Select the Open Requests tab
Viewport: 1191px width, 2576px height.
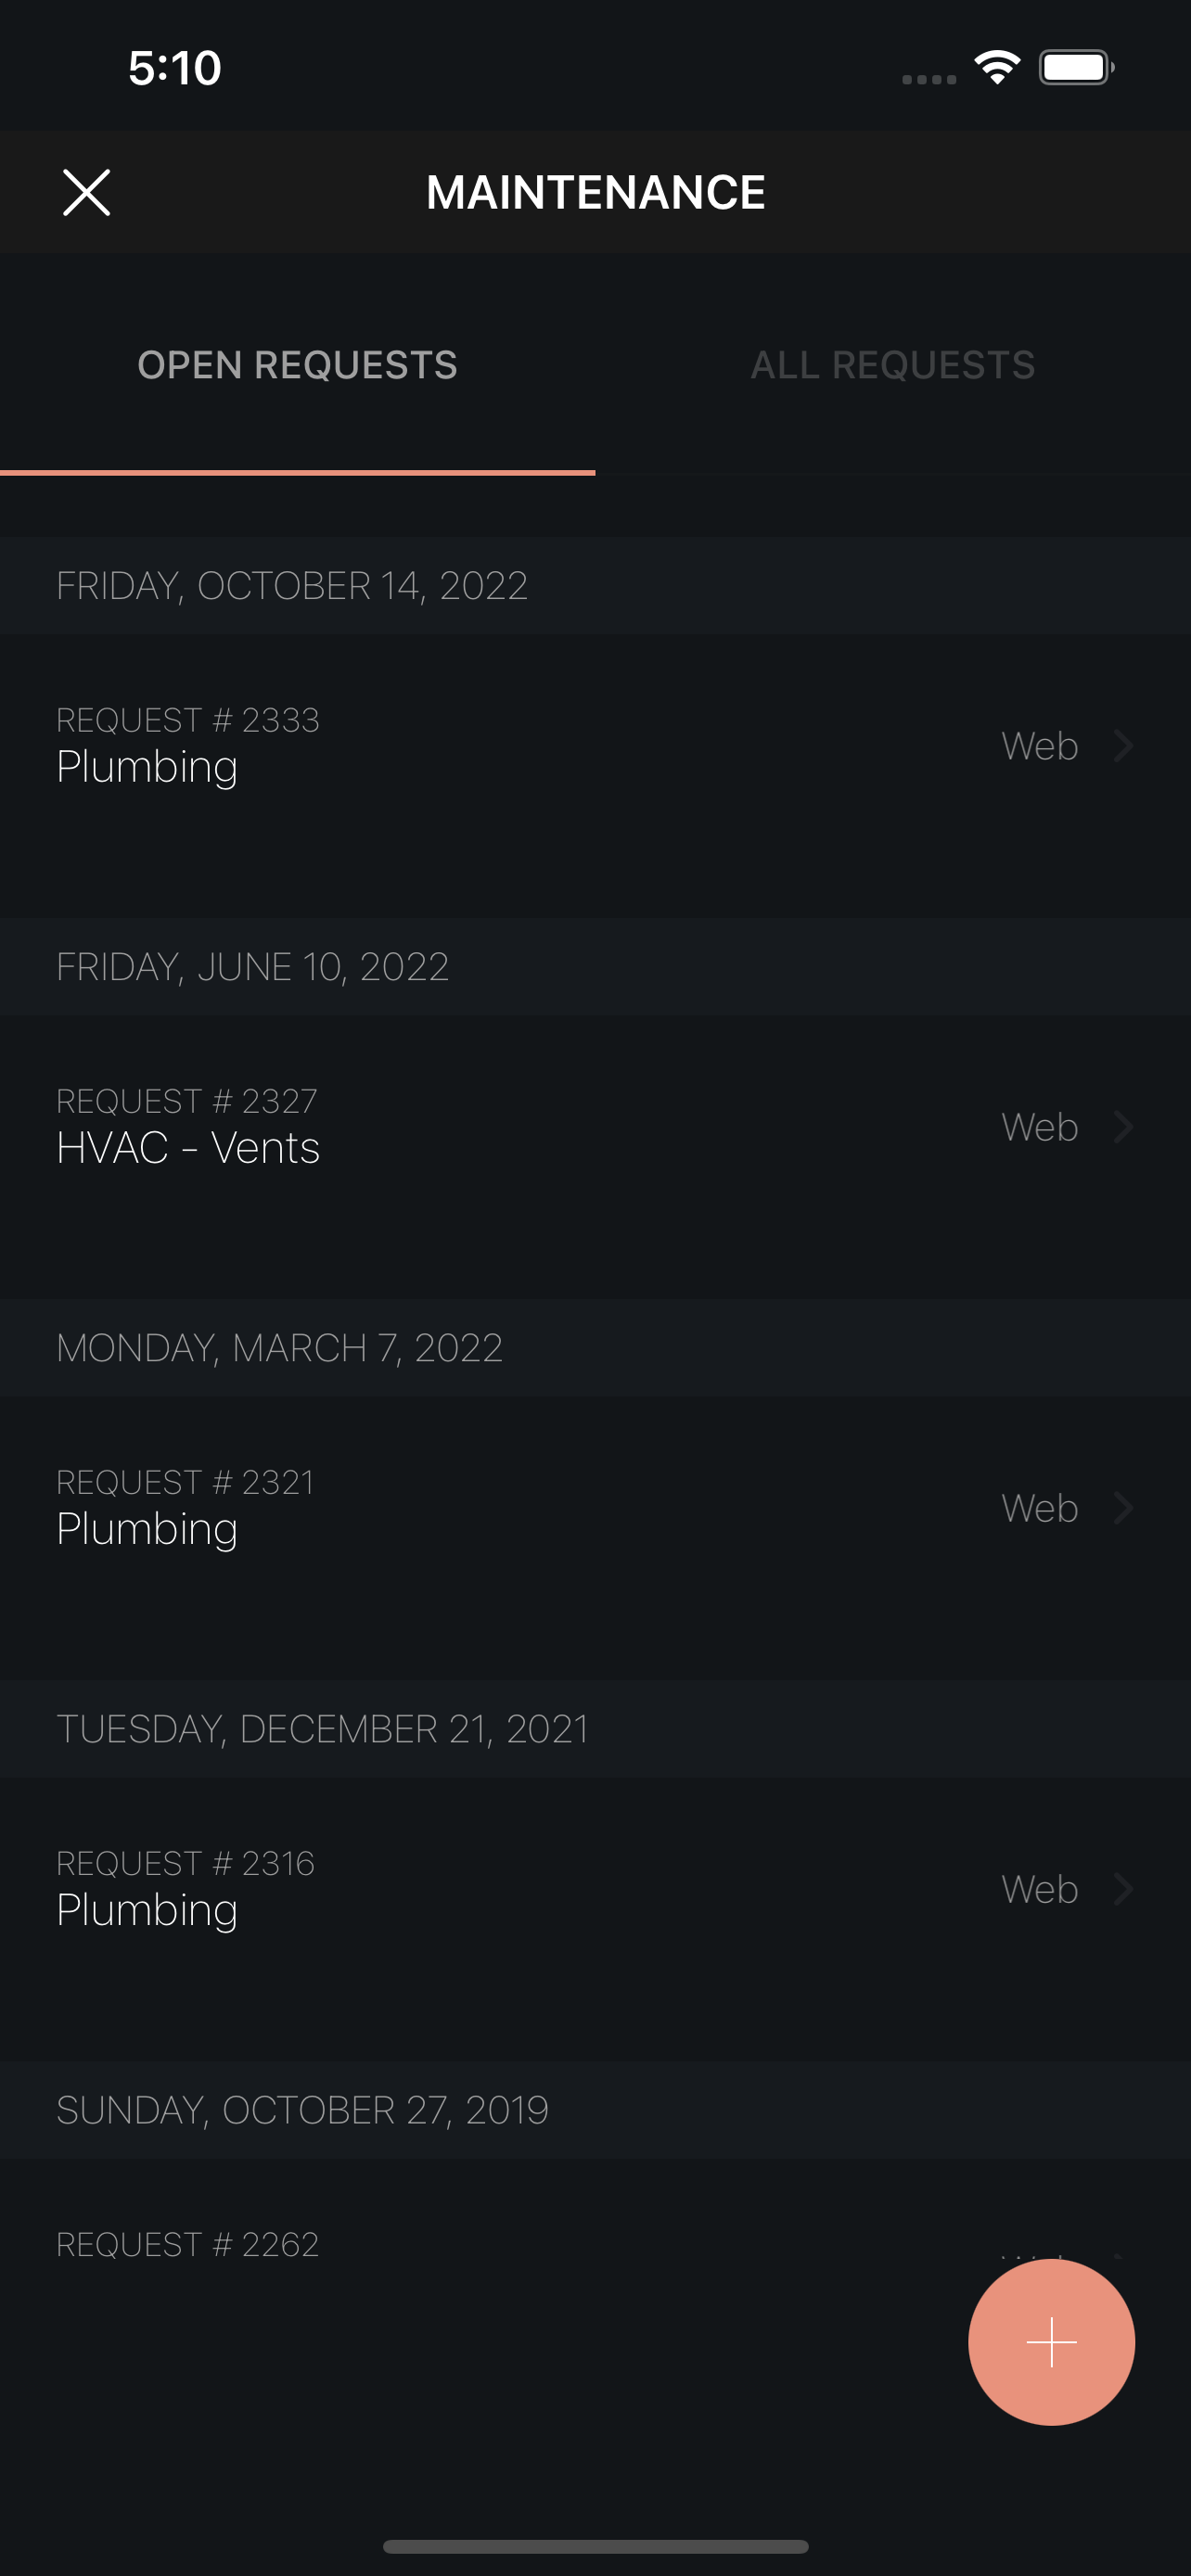tap(298, 365)
